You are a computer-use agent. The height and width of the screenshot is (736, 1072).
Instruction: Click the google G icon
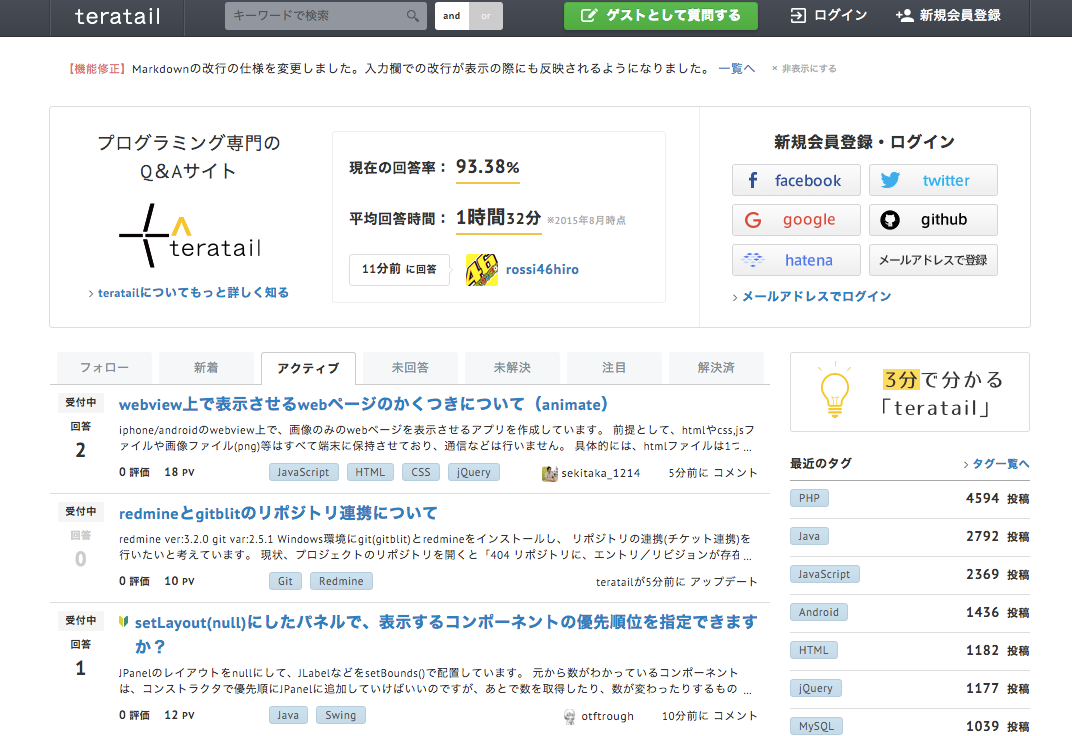coord(753,220)
